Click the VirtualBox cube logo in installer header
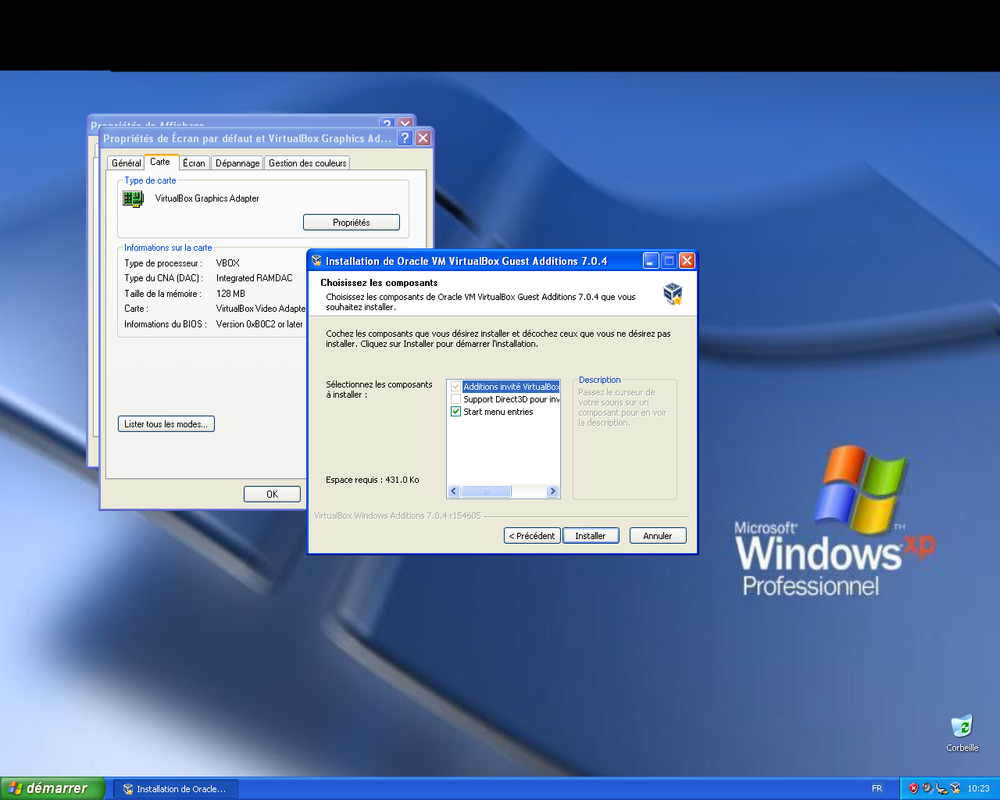The width and height of the screenshot is (1000, 800). [x=673, y=293]
